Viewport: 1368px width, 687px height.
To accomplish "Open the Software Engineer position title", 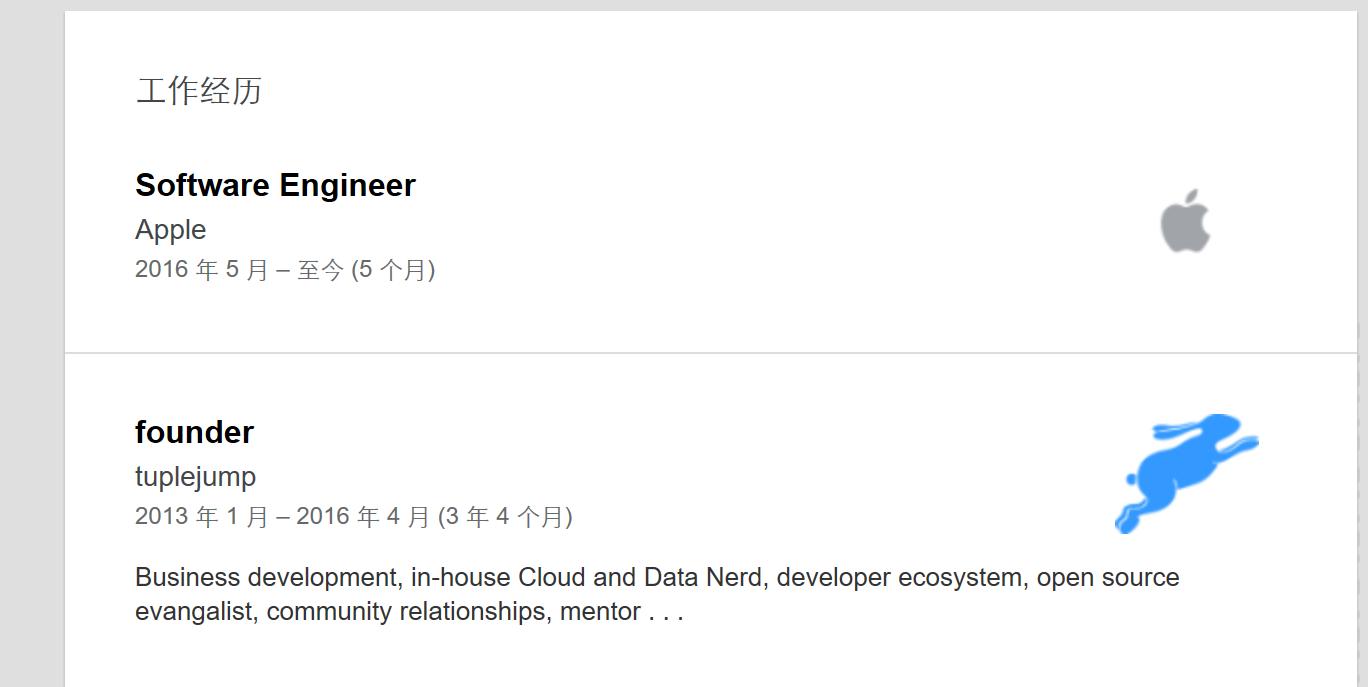I will coord(275,185).
